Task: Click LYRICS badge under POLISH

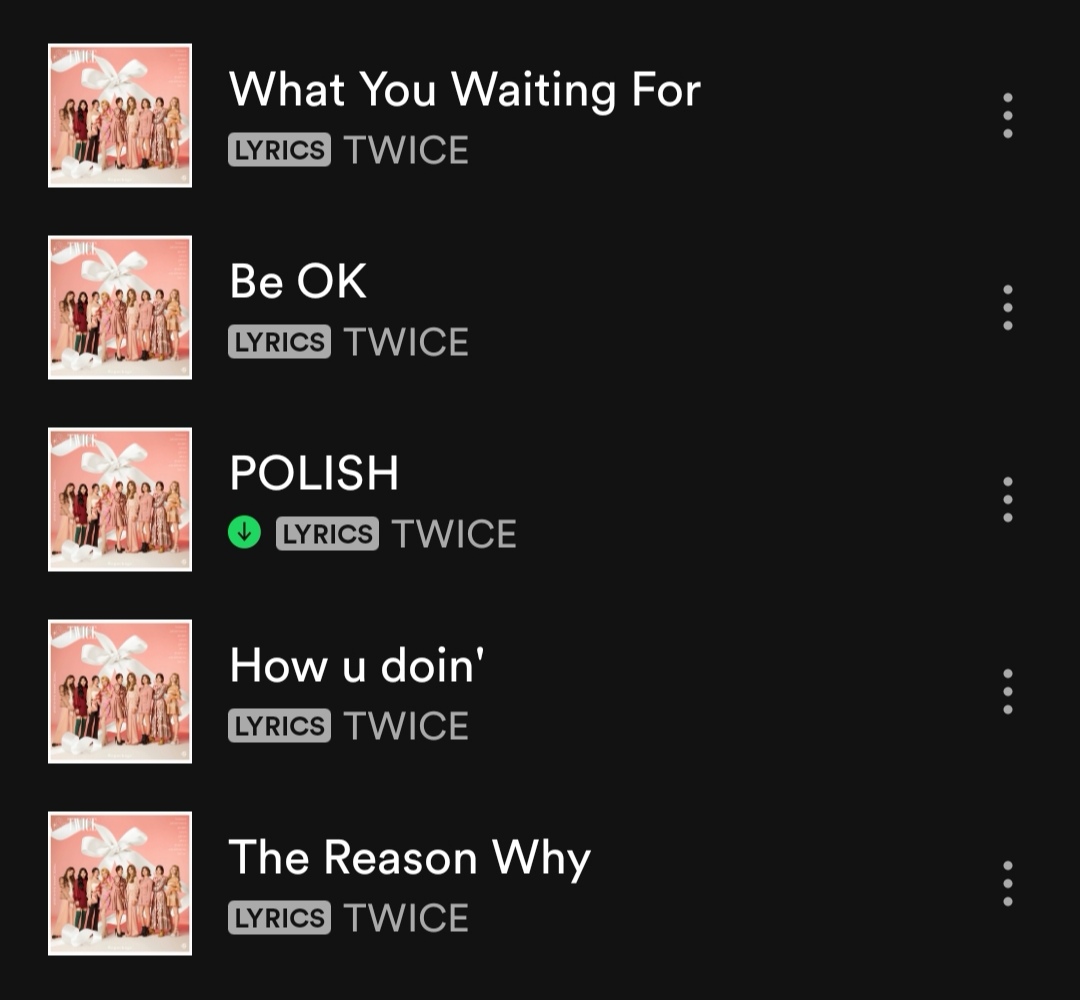Action: coord(327,534)
